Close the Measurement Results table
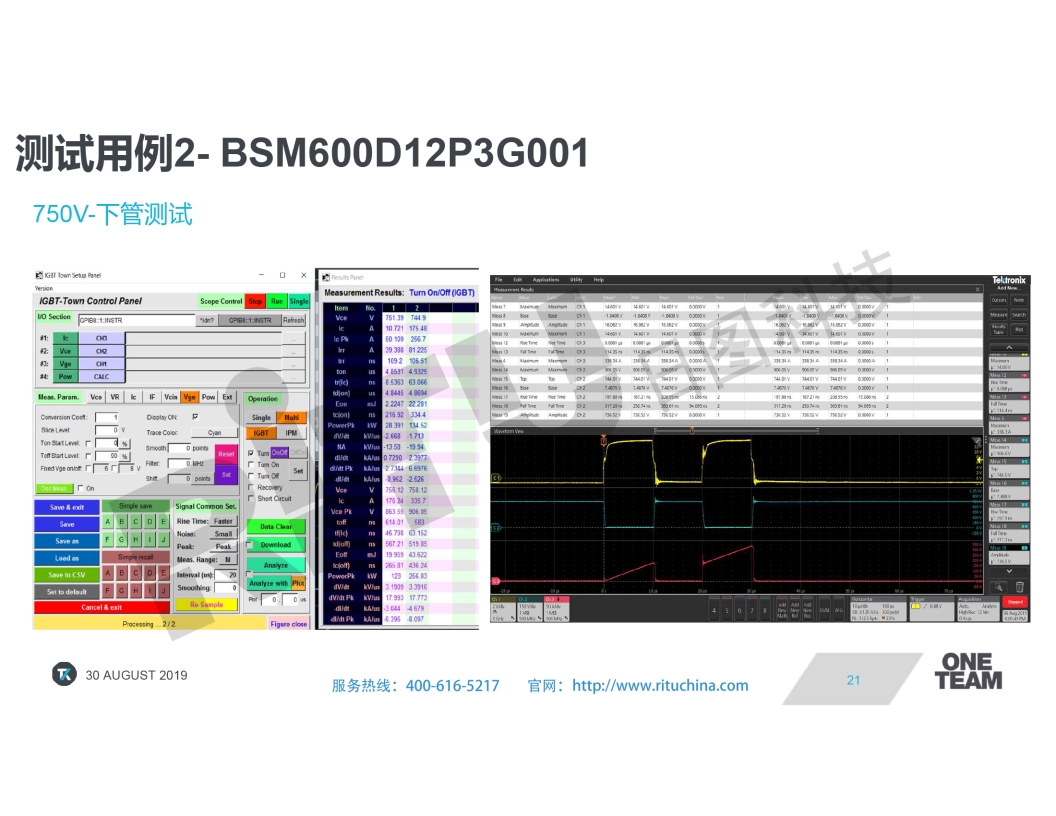The height and width of the screenshot is (816, 1056). point(977,289)
